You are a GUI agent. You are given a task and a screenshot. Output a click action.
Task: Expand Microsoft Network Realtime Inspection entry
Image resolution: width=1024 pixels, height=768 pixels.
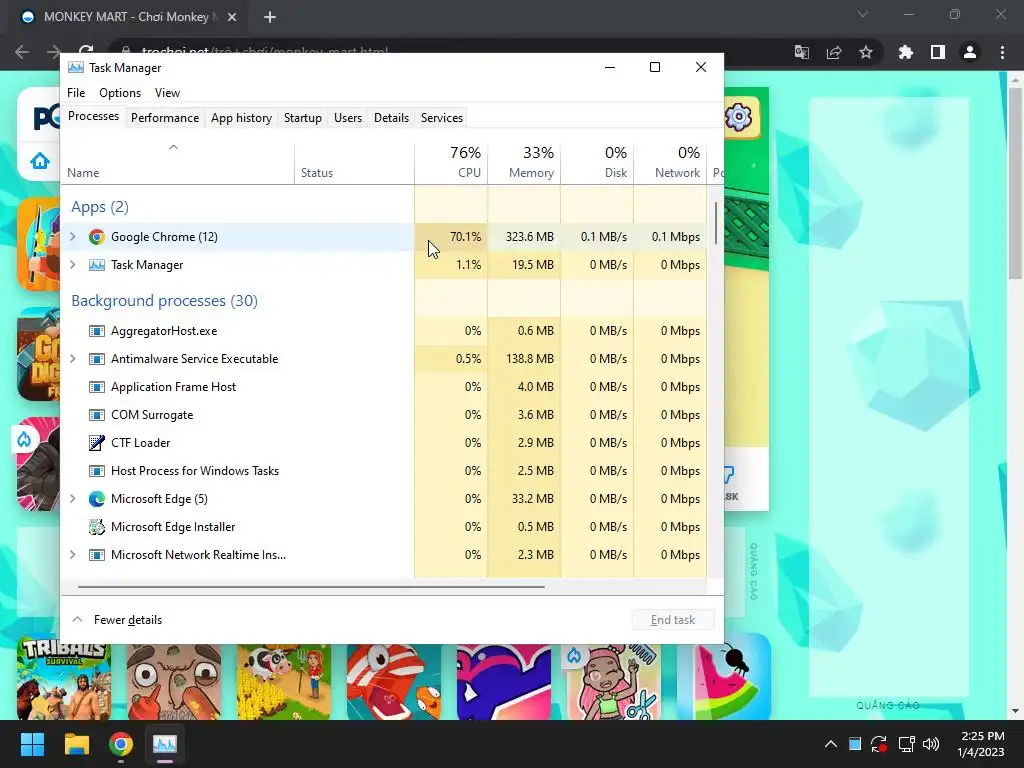[x=73, y=555]
